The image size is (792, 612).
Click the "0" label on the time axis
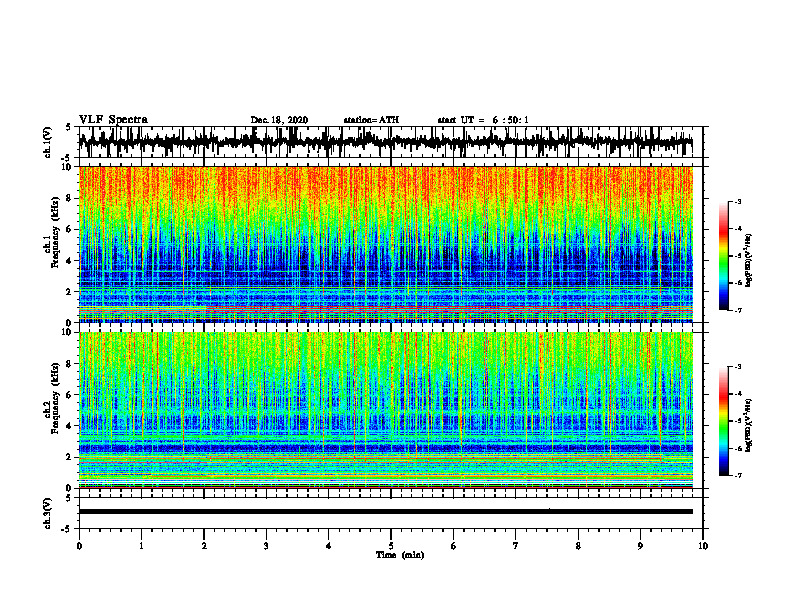[x=79, y=546]
